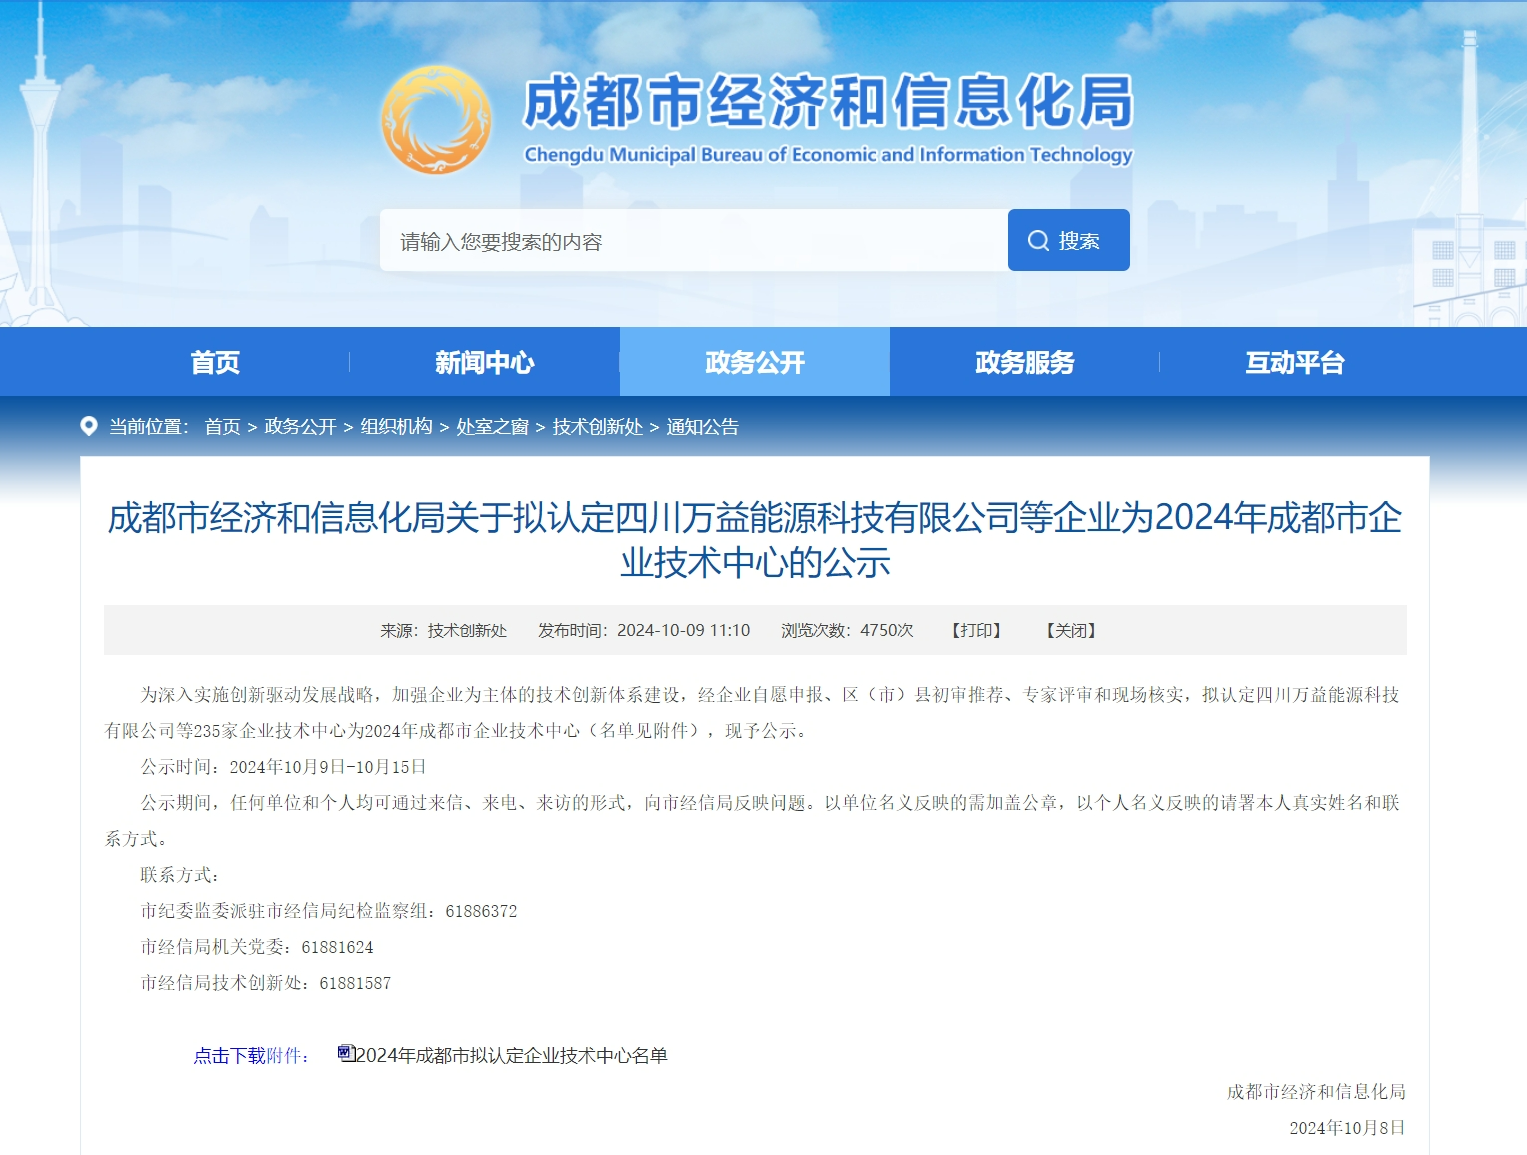The image size is (1527, 1155).
Task: Open the 首页 navigation tab
Action: tap(215, 362)
